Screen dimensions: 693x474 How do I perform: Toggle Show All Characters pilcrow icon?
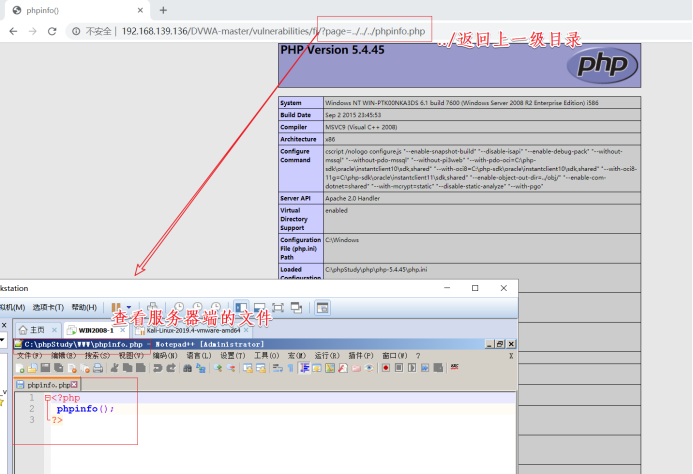290,368
